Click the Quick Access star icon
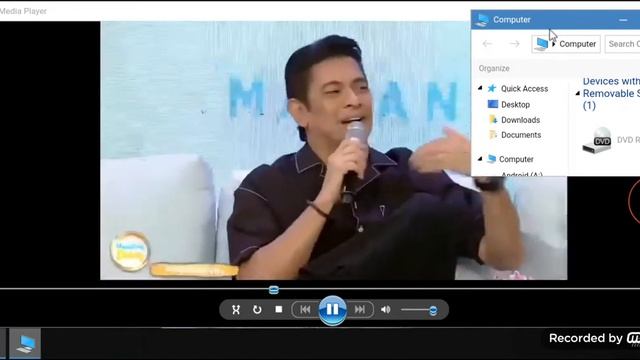This screenshot has height=360, width=640. 492,88
